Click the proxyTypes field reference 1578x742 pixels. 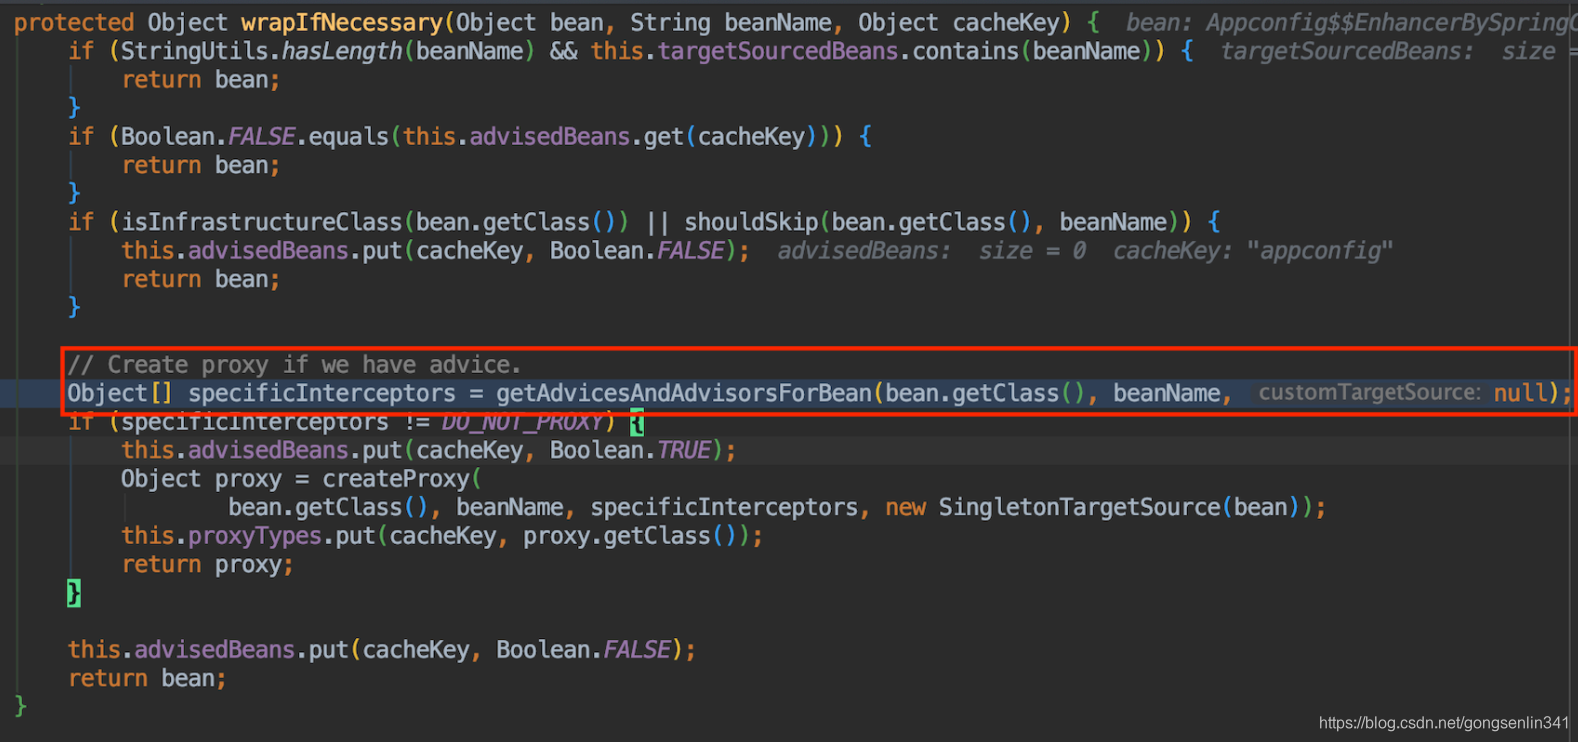click(254, 536)
